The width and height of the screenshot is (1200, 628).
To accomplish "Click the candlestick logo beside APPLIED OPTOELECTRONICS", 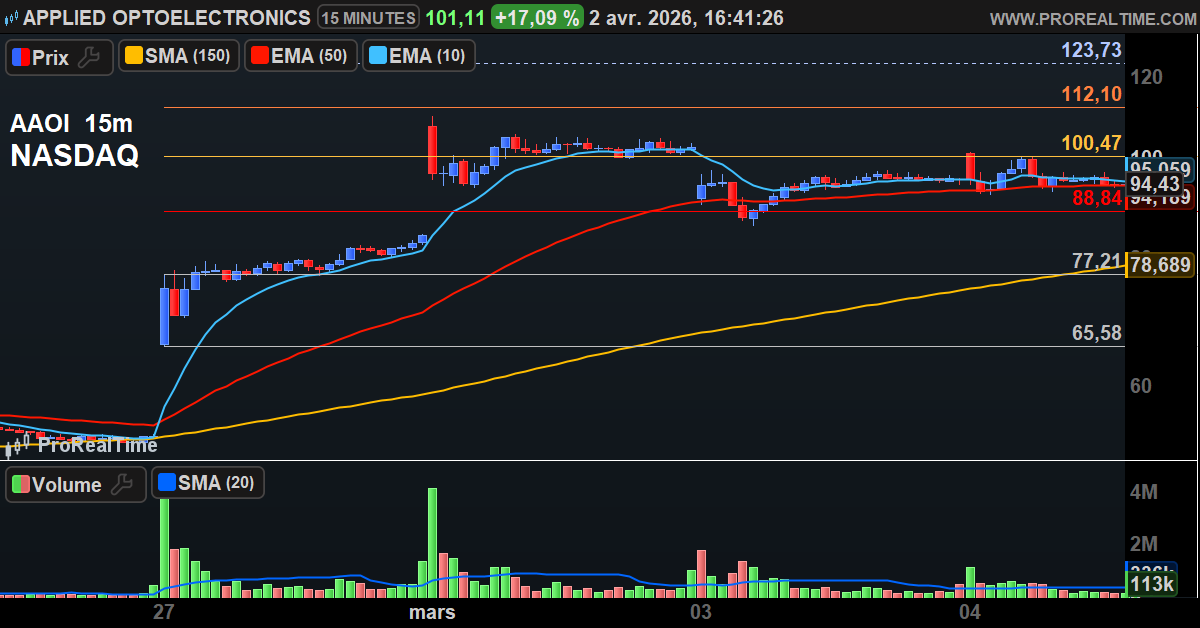I will (12, 17).
